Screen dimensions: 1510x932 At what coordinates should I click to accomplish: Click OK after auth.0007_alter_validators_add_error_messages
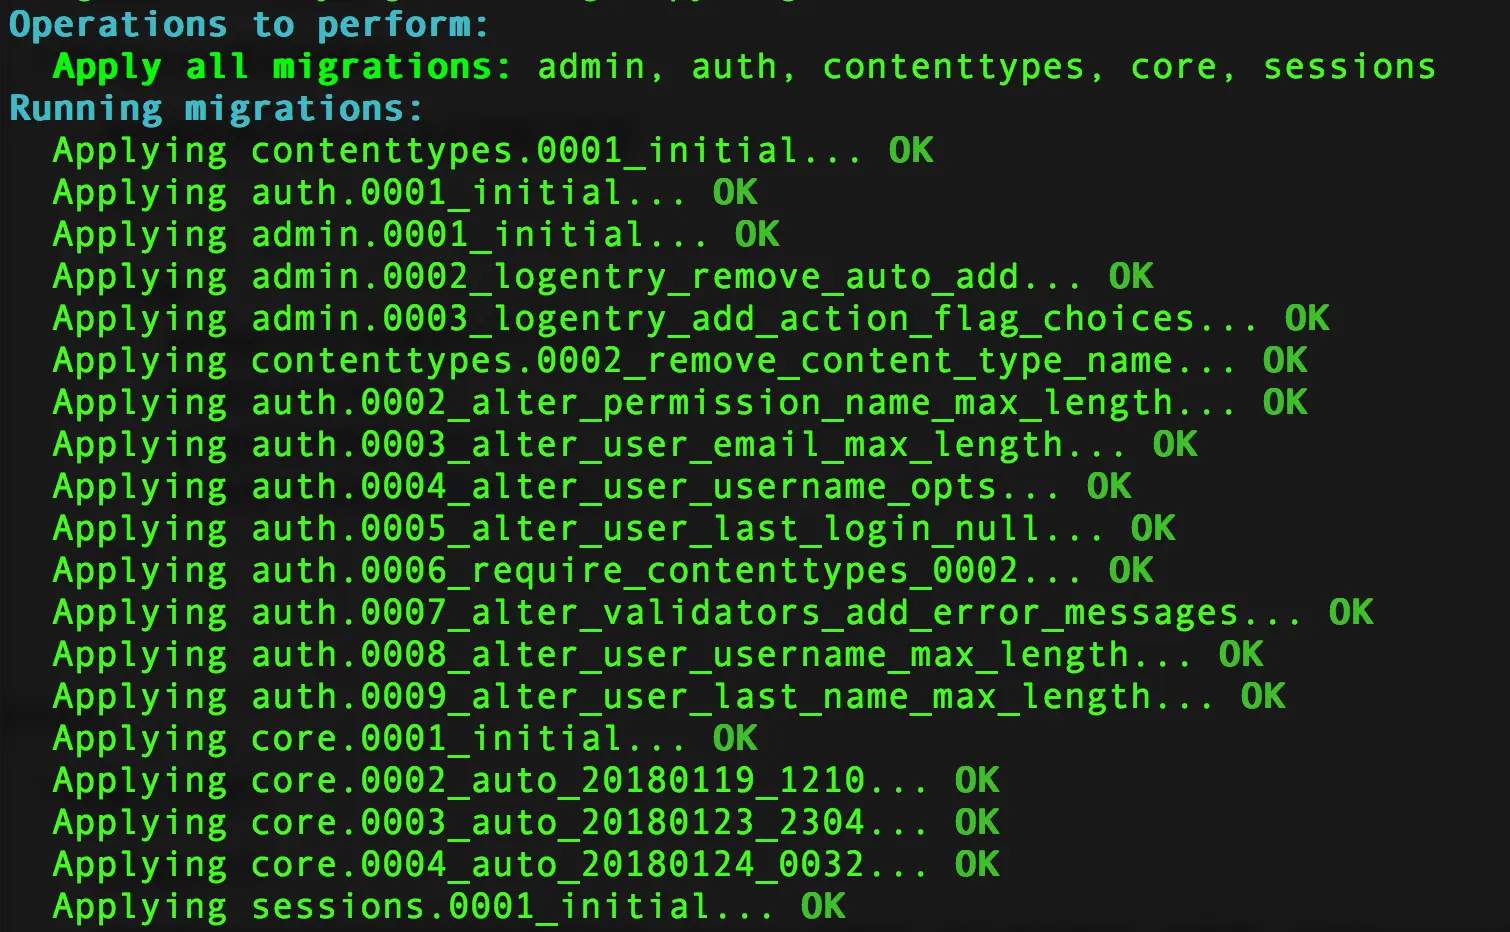tap(1351, 612)
